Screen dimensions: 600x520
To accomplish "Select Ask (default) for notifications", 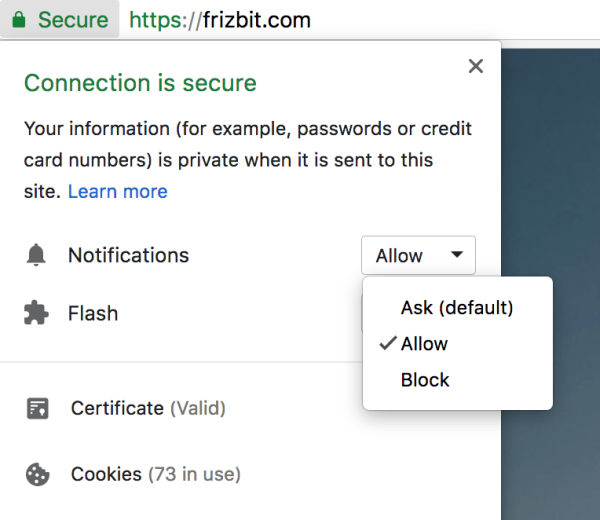I will pyautogui.click(x=456, y=308).
